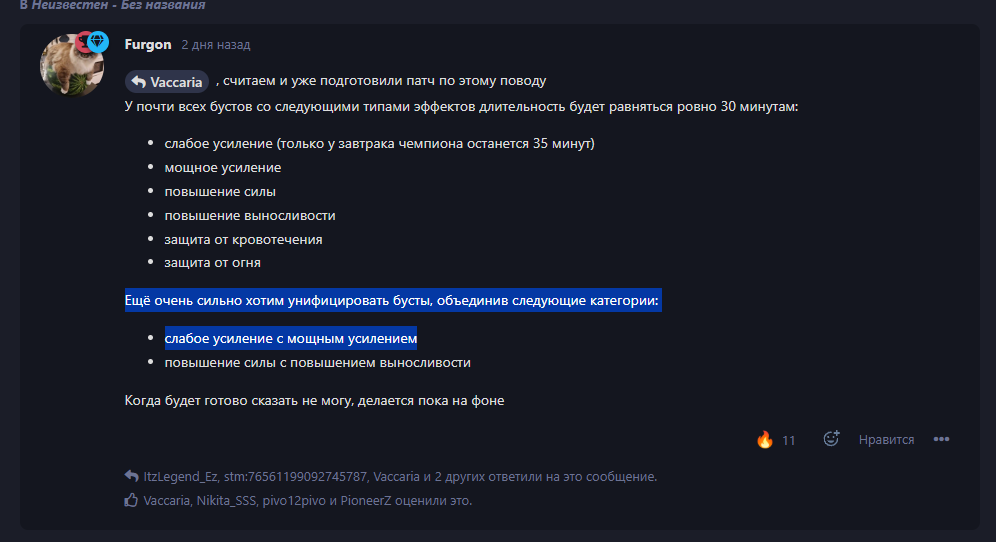This screenshot has width=996, height=542.
Task: Click the thumbs-up icon in likes row
Action: (131, 500)
